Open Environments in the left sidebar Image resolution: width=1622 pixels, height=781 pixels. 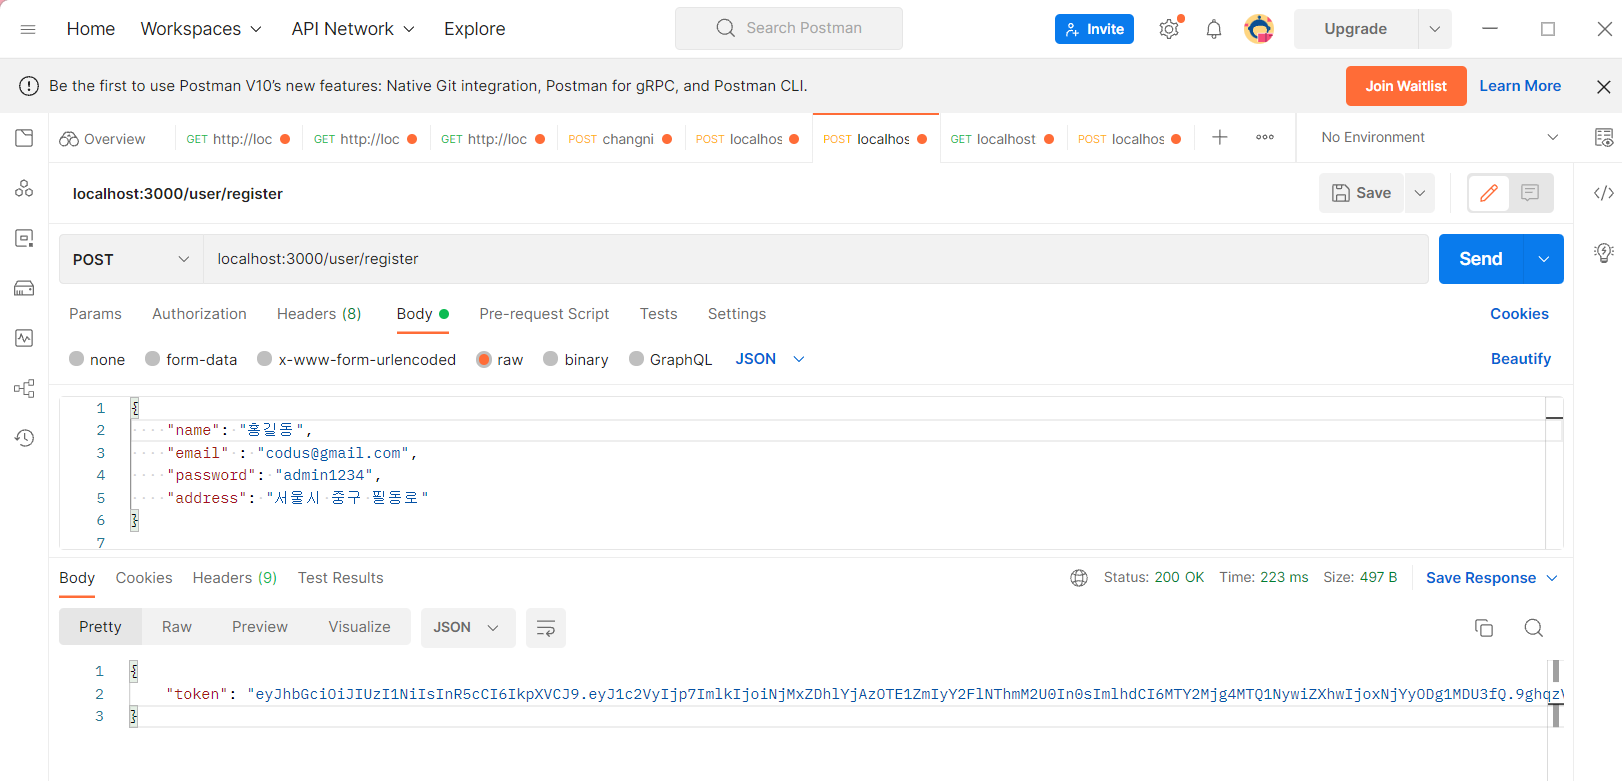24,238
